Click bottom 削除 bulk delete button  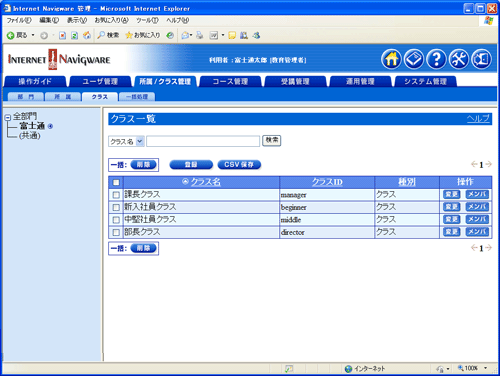pos(143,248)
